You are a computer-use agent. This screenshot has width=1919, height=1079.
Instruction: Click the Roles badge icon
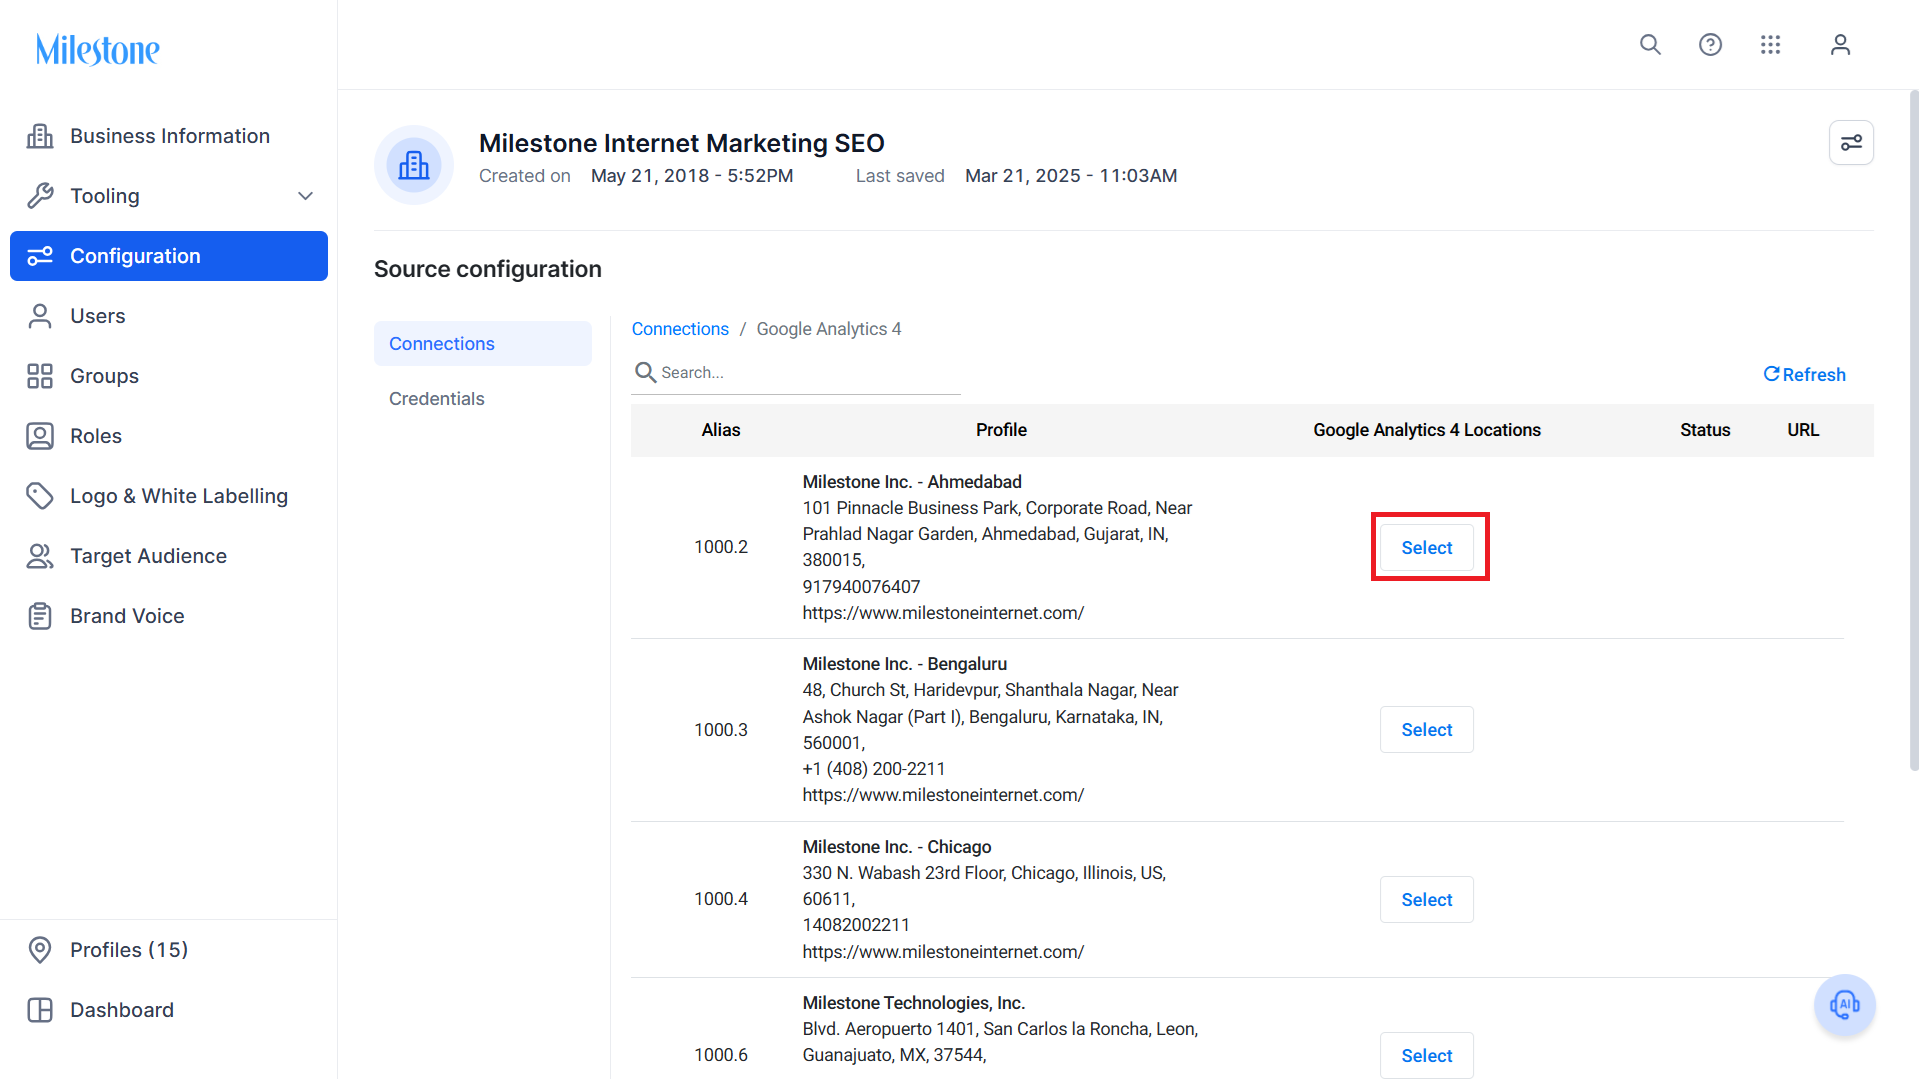pyautogui.click(x=40, y=436)
